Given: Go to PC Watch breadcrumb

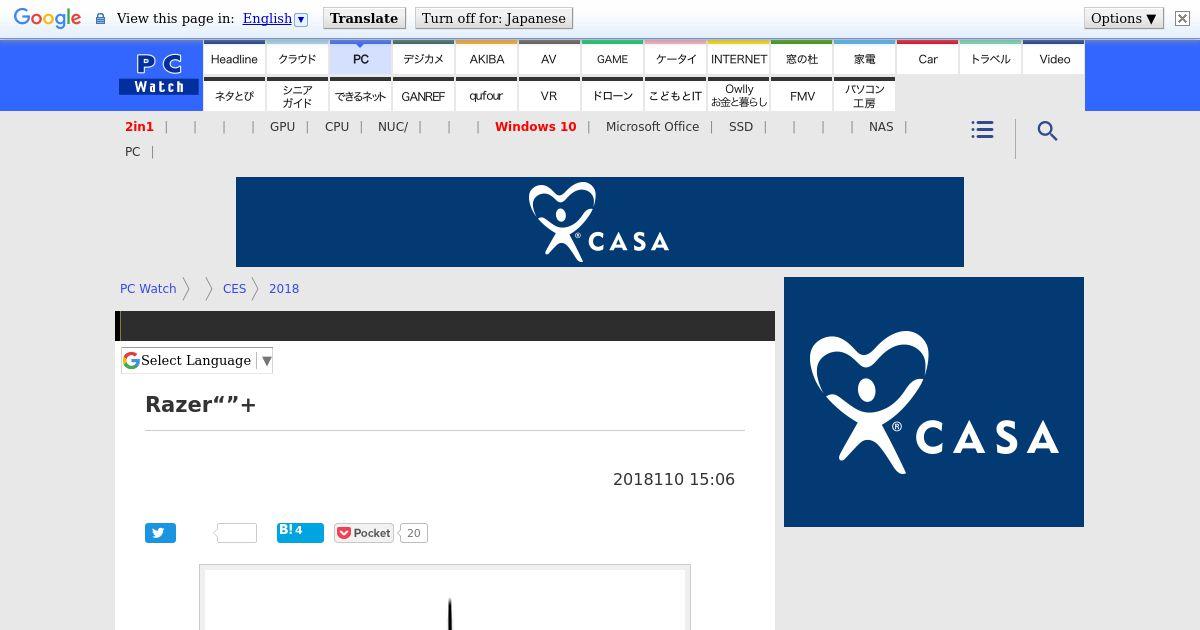Looking at the screenshot, I should [x=148, y=288].
